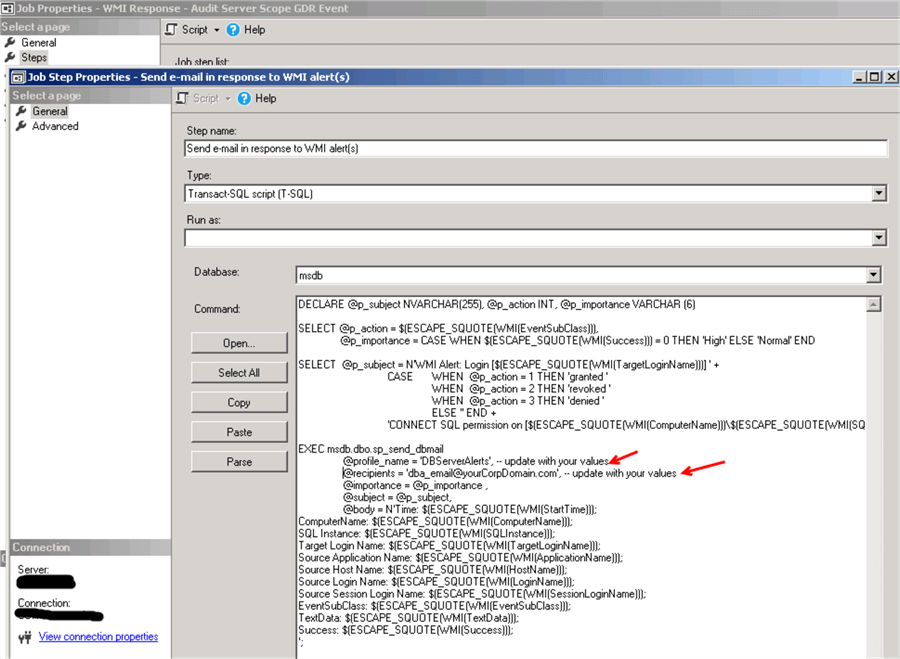900x659 pixels.
Task: Click the Parse button to validate the script
Action: tap(239, 461)
